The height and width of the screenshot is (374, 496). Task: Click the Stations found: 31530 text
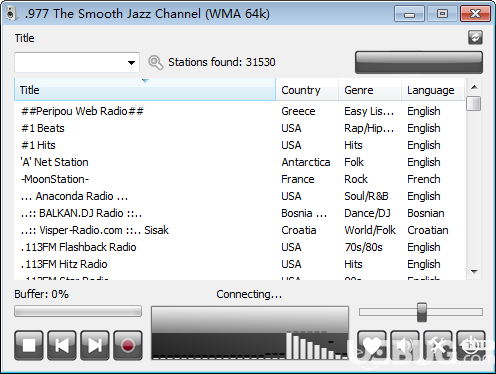[x=222, y=62]
